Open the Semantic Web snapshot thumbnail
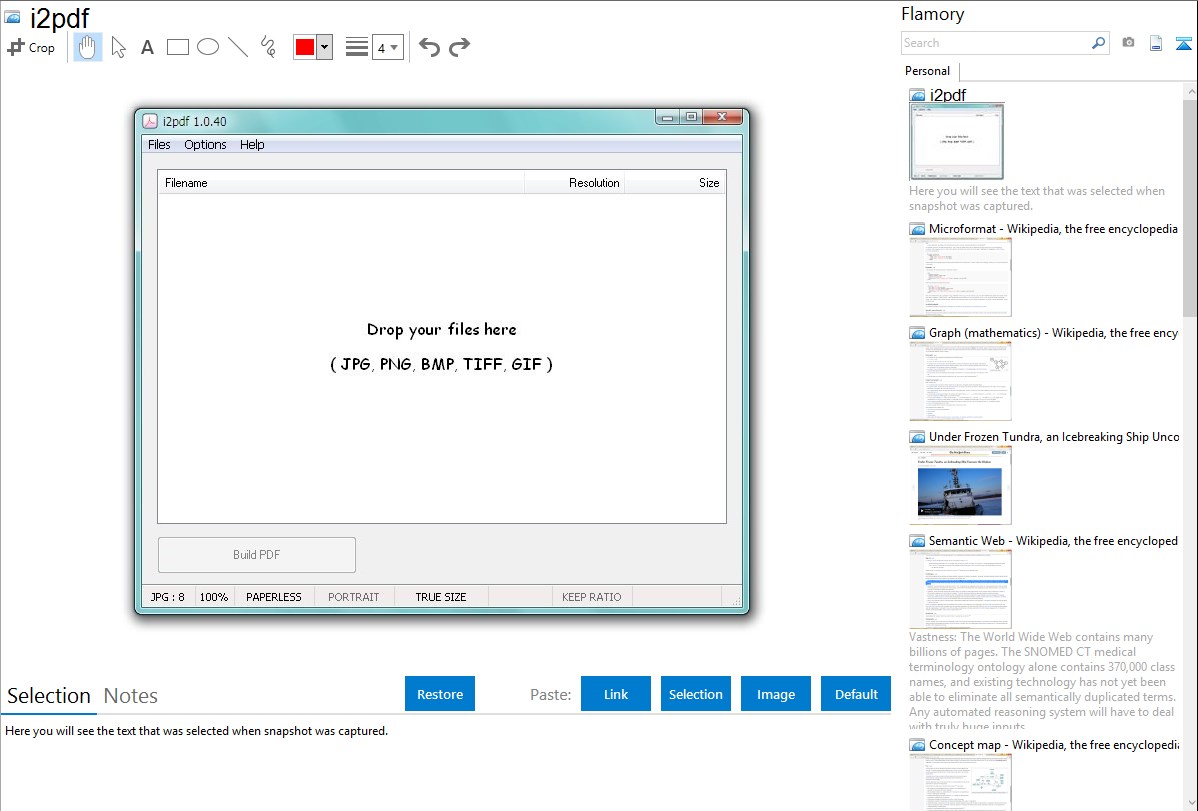This screenshot has height=811, width=1198. click(960, 589)
